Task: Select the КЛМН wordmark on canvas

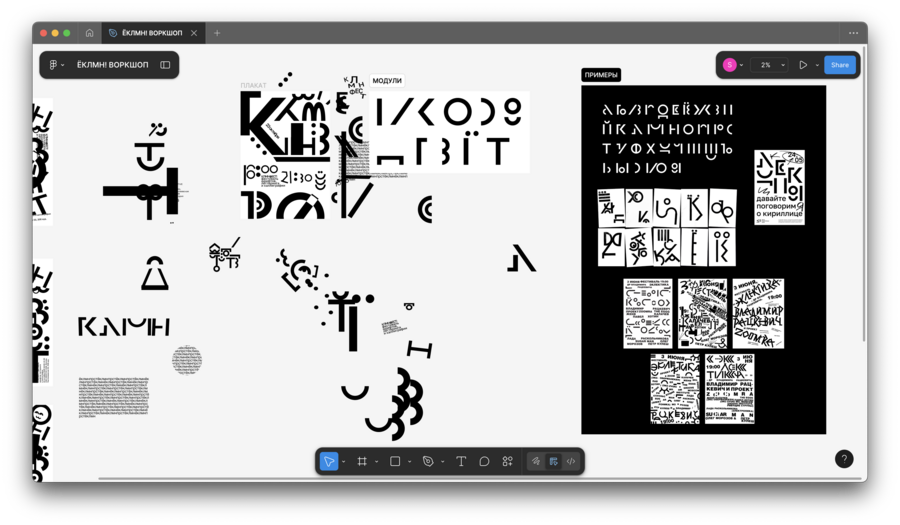Action: (124, 327)
